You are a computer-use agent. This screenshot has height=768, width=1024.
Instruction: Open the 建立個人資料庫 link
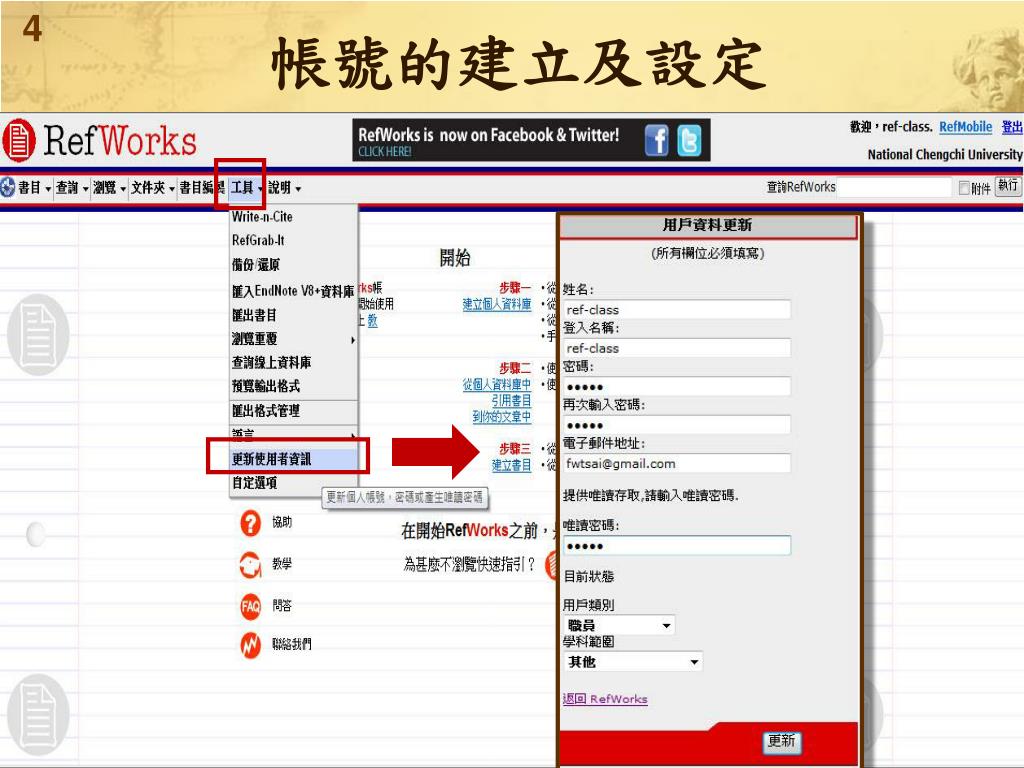496,304
